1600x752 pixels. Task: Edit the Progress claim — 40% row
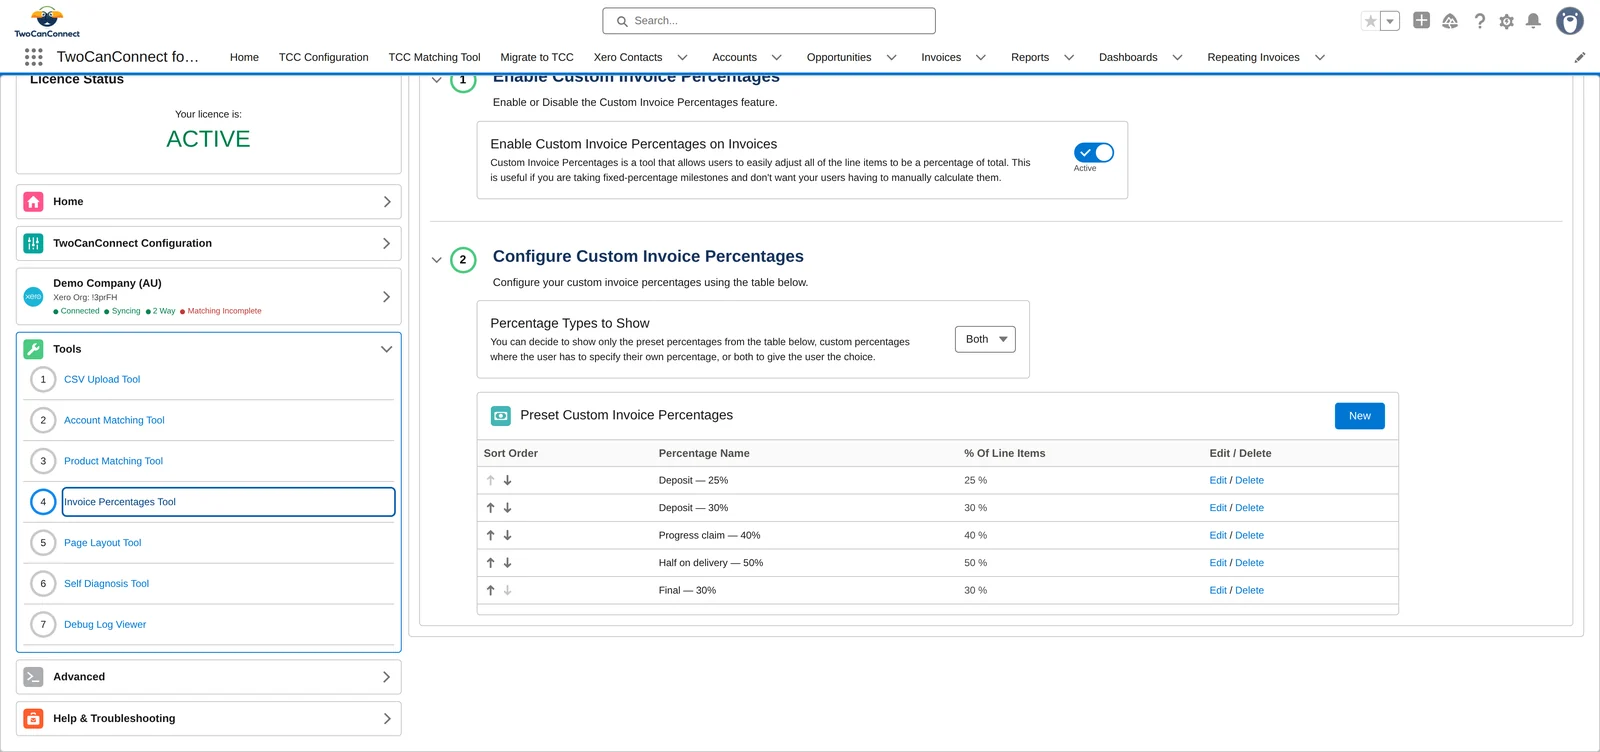point(1218,536)
